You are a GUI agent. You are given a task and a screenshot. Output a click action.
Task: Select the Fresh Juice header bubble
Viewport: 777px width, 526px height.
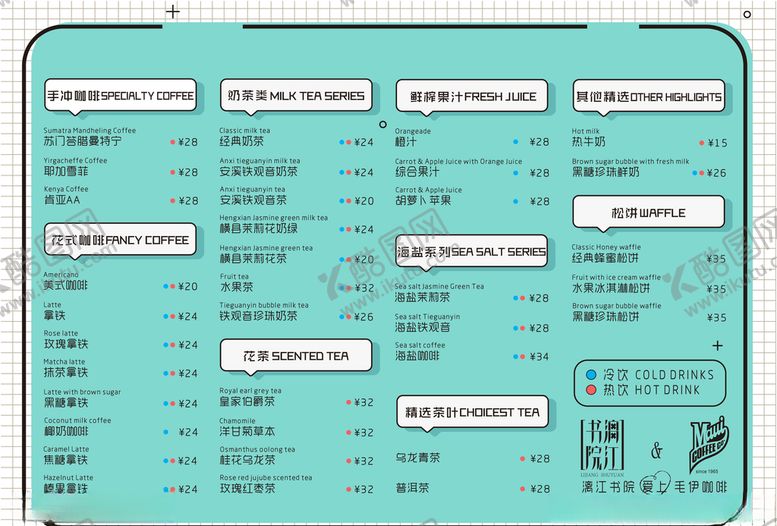pyautogui.click(x=472, y=96)
